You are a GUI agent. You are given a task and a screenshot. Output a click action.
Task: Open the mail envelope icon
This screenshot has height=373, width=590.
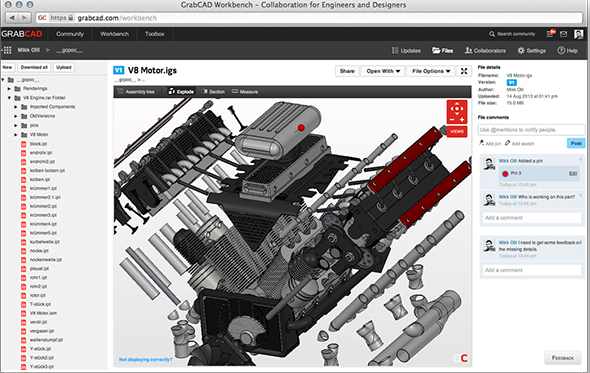tap(563, 34)
